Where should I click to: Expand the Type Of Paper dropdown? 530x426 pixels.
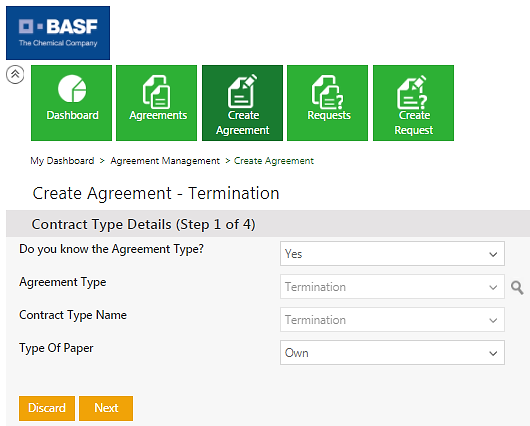[x=392, y=353]
